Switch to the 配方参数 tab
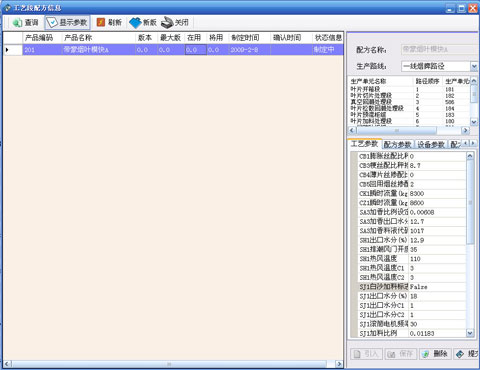 pos(397,144)
